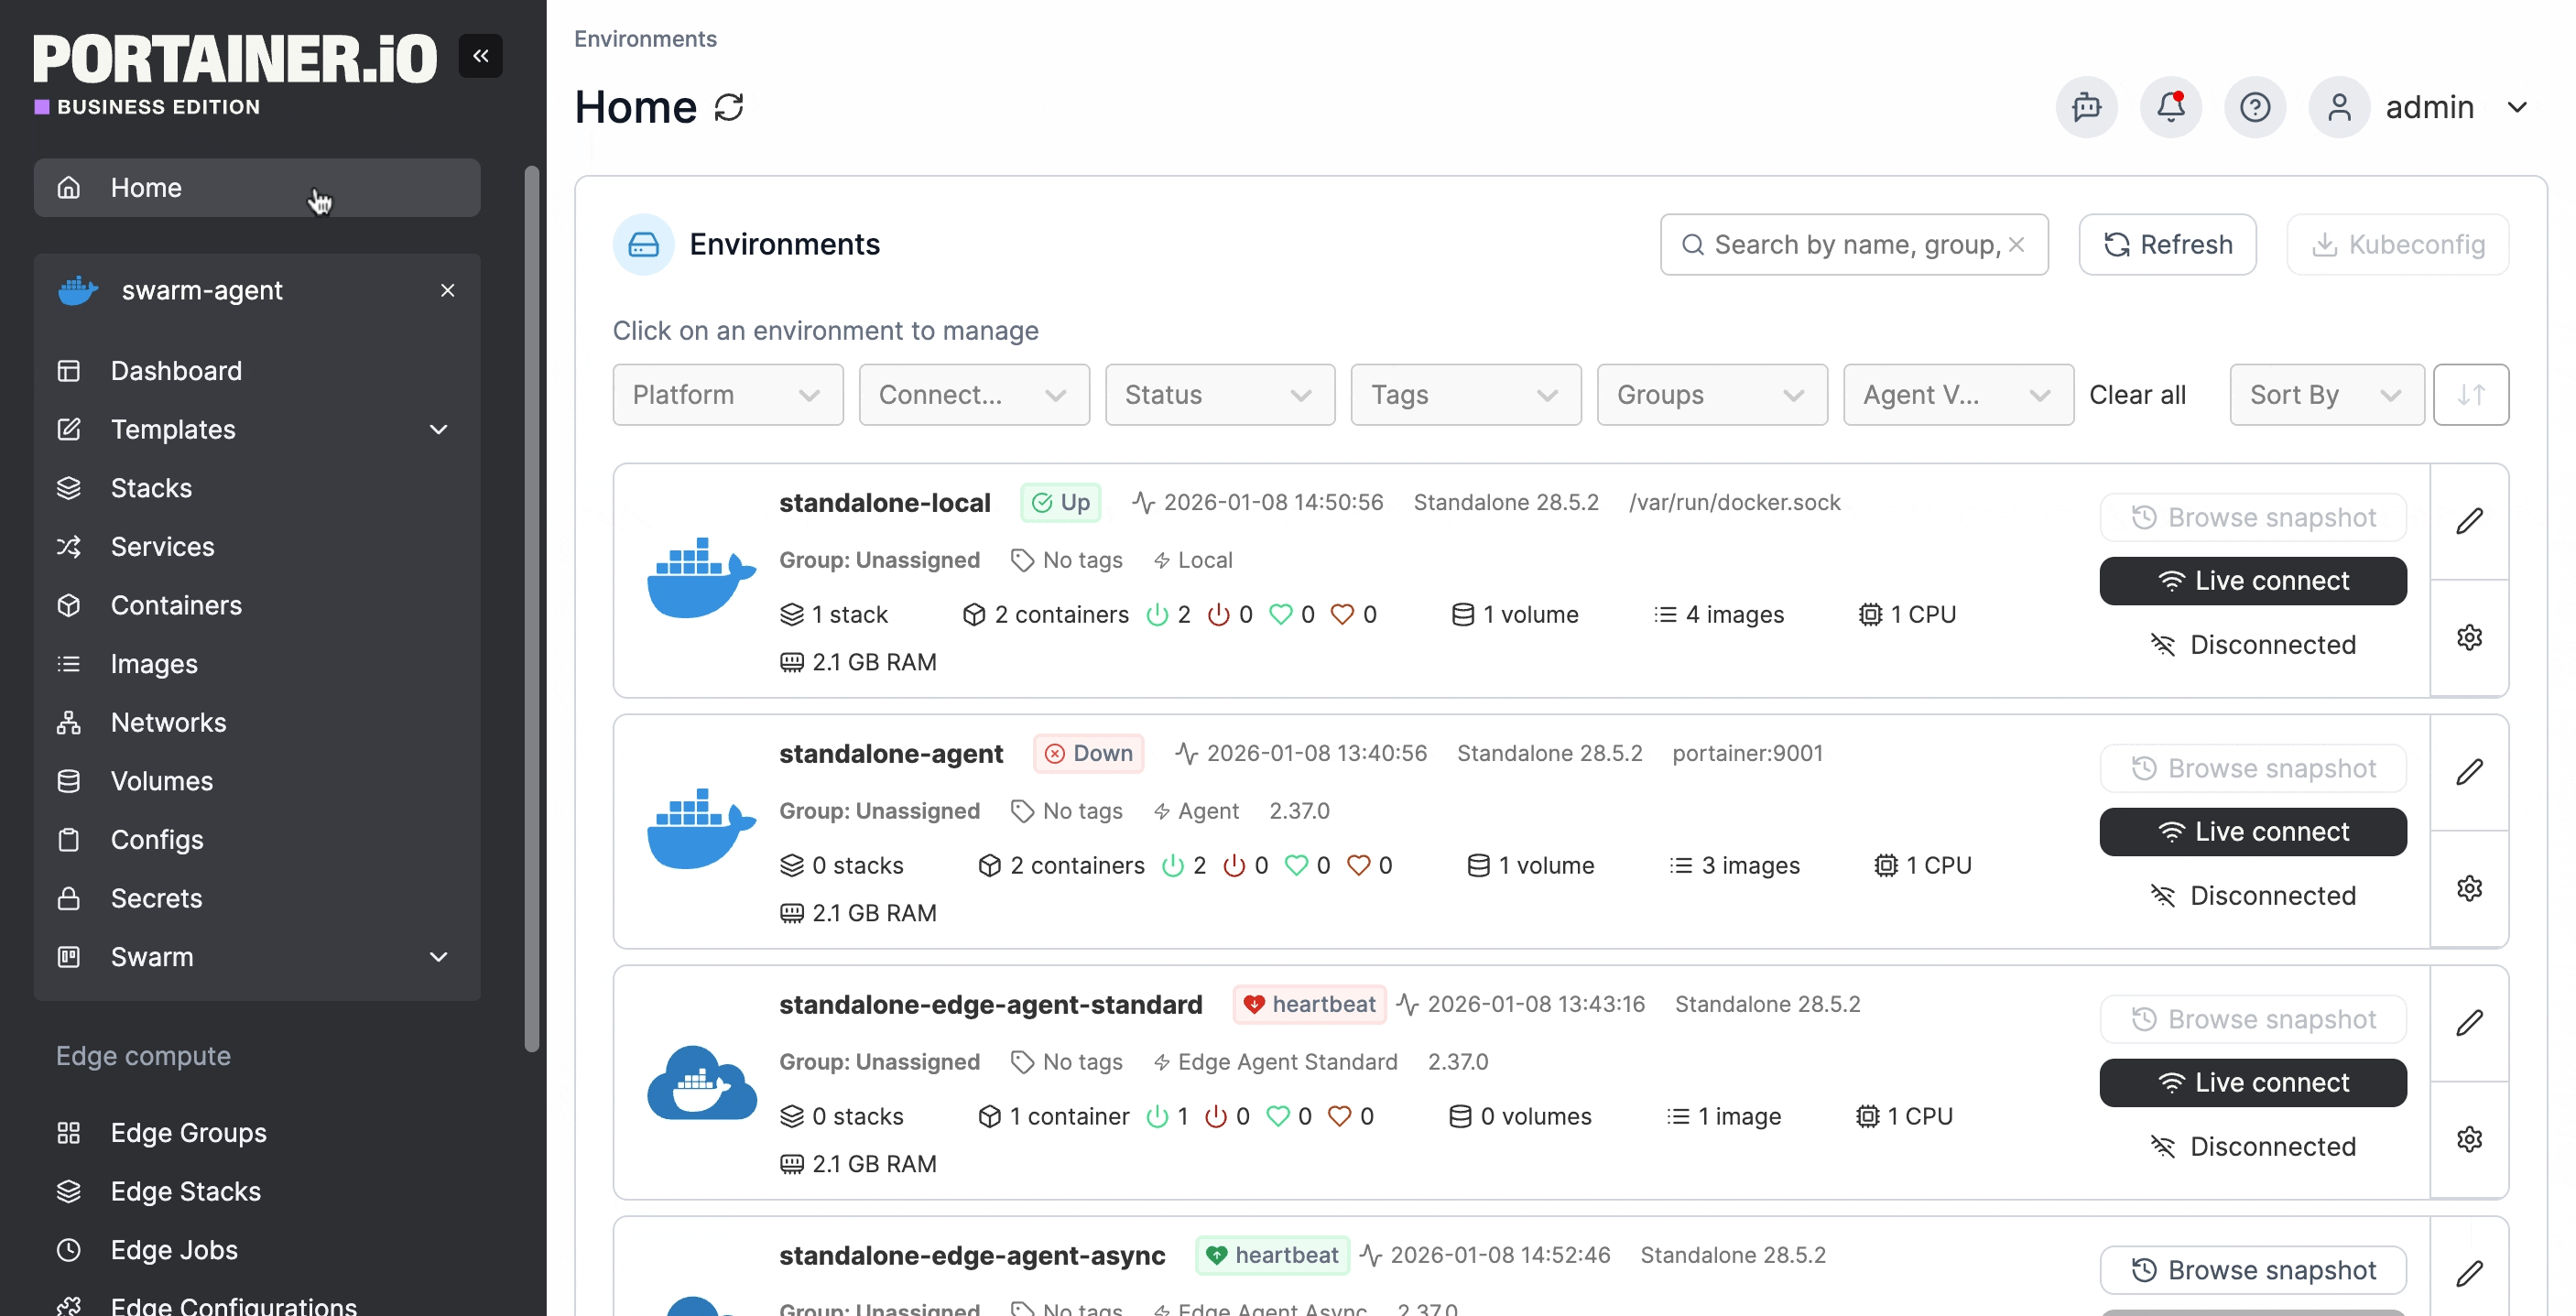2576x1316 pixels.
Task: Open the Sort By dropdown
Action: (2325, 395)
